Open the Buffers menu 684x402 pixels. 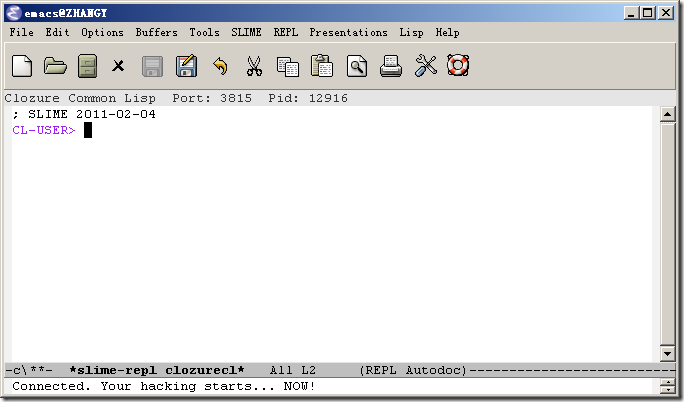point(156,32)
